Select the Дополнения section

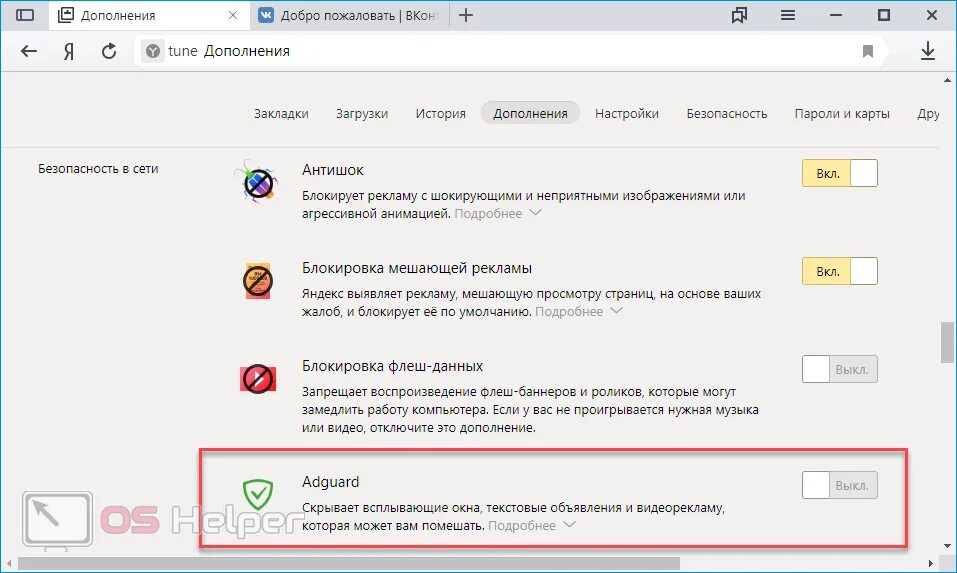[530, 114]
